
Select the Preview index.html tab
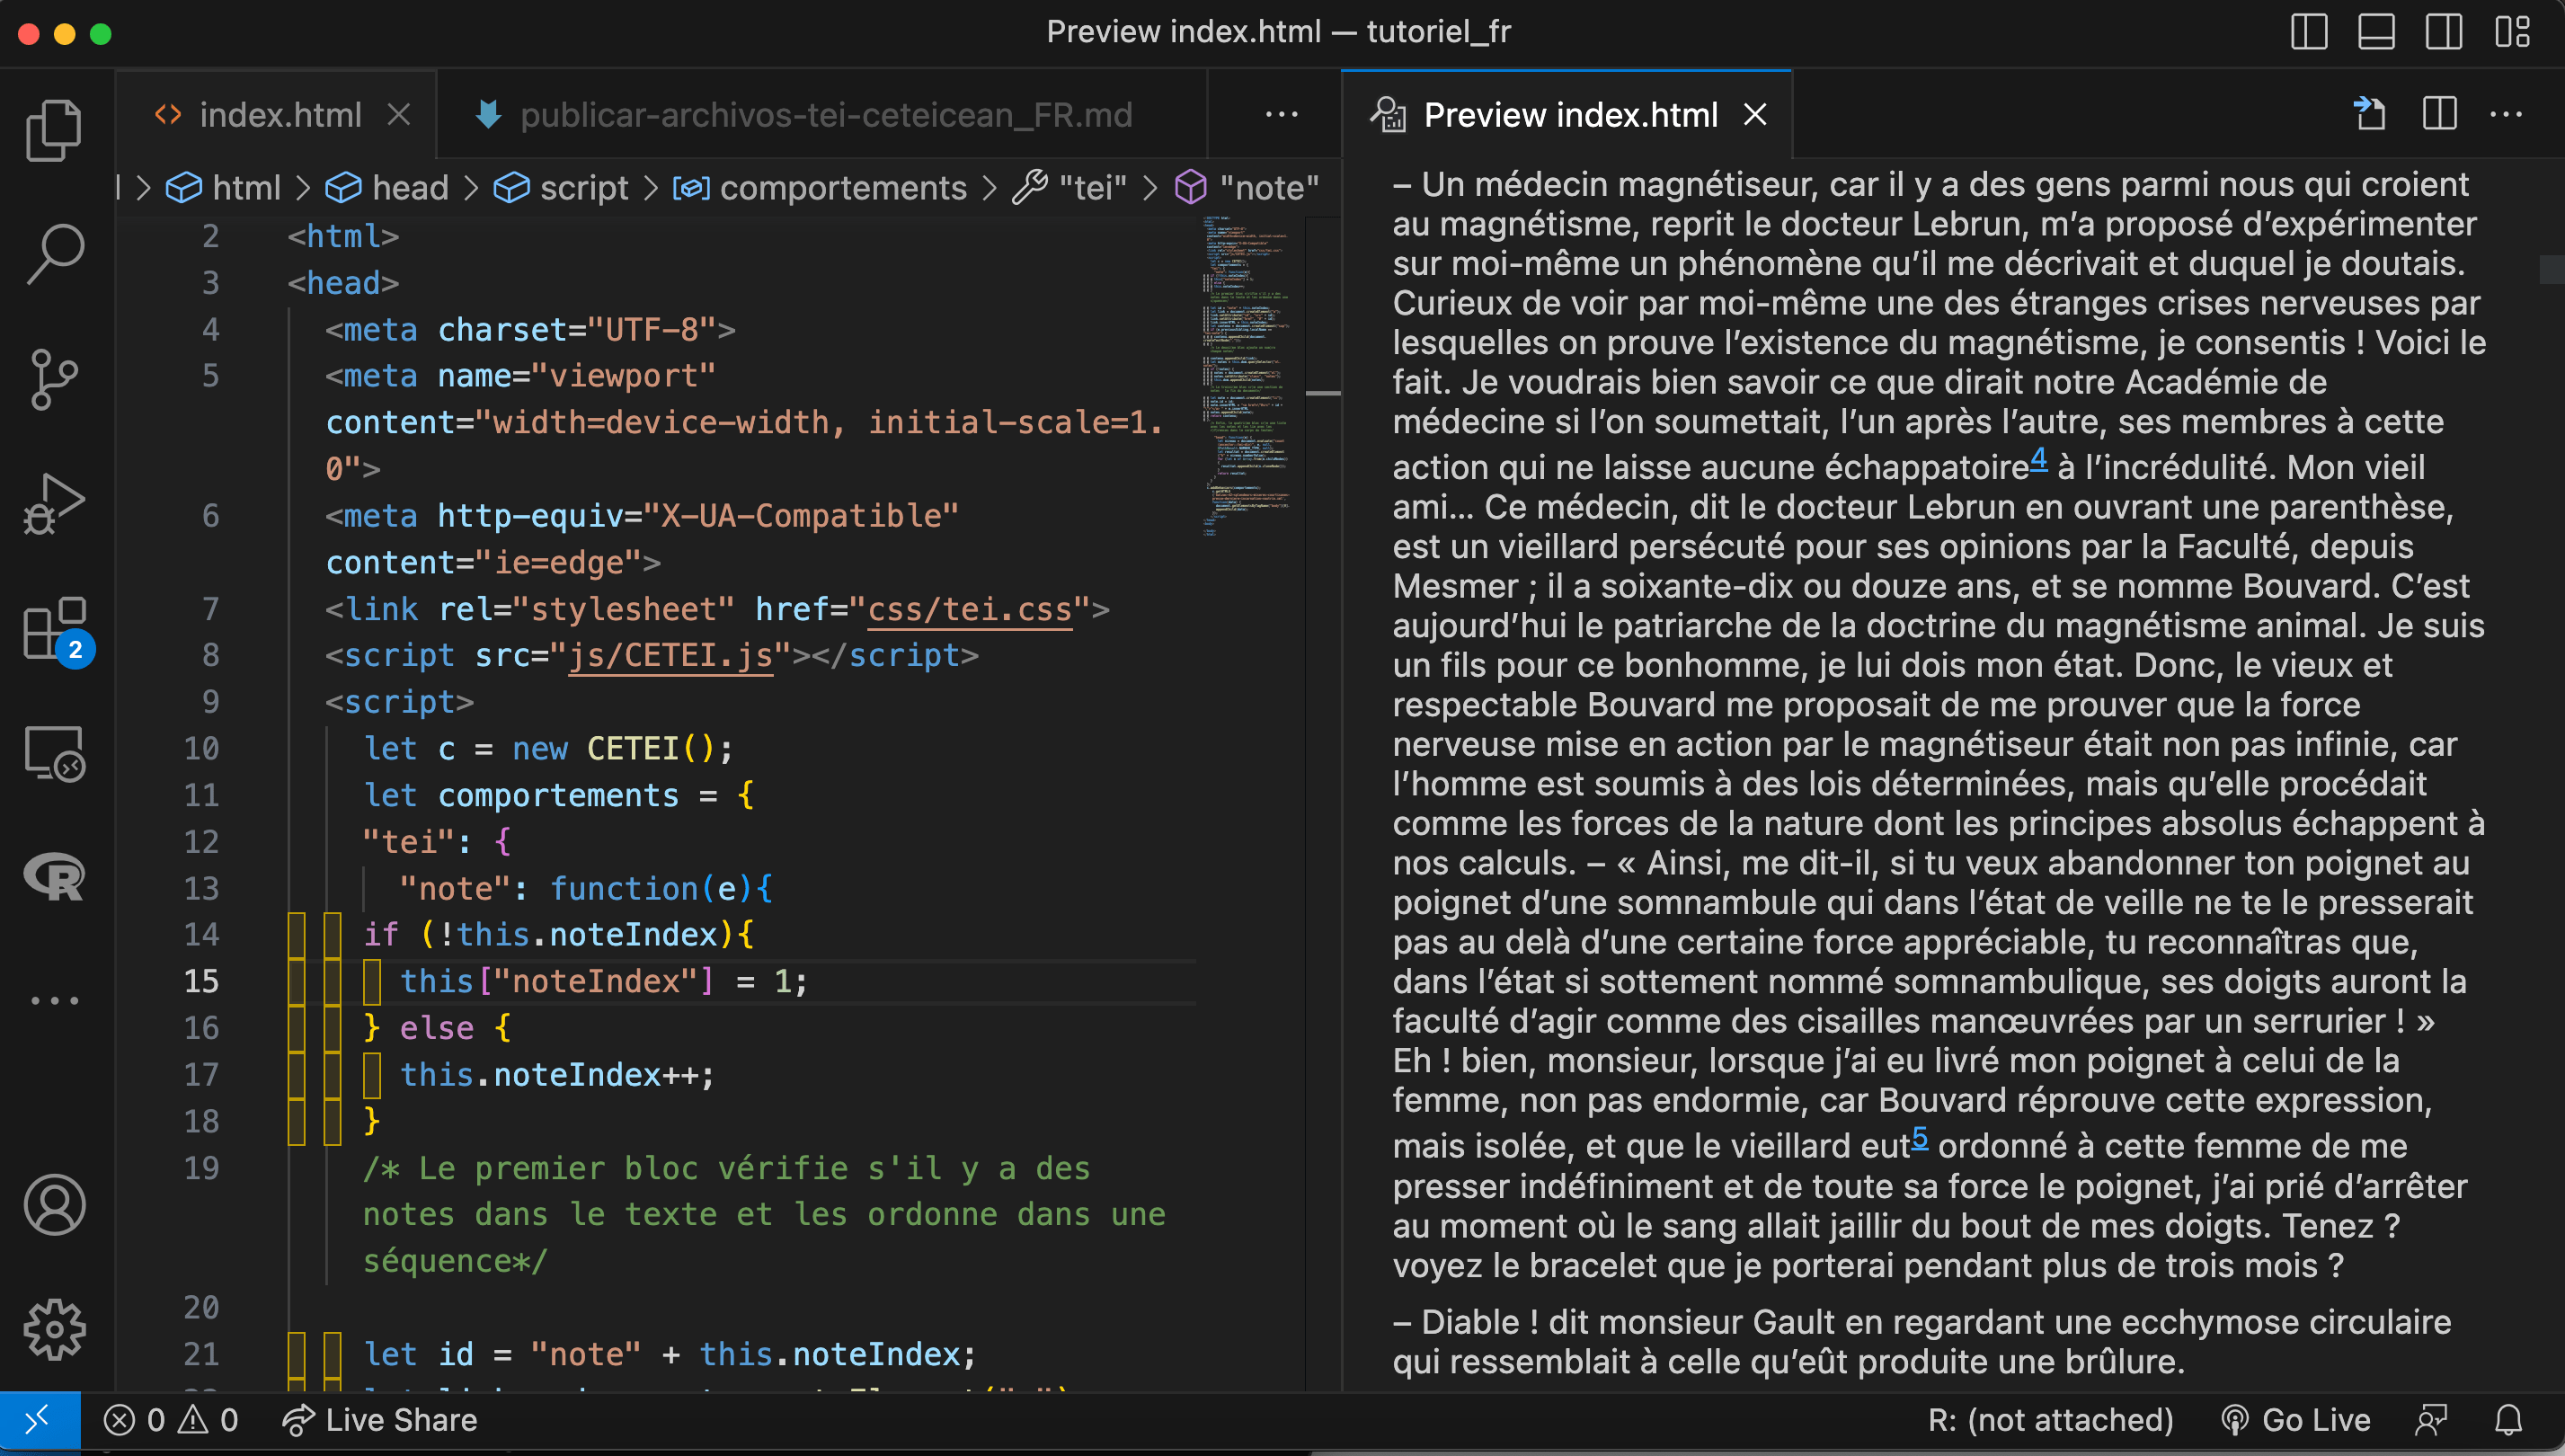coord(1568,114)
